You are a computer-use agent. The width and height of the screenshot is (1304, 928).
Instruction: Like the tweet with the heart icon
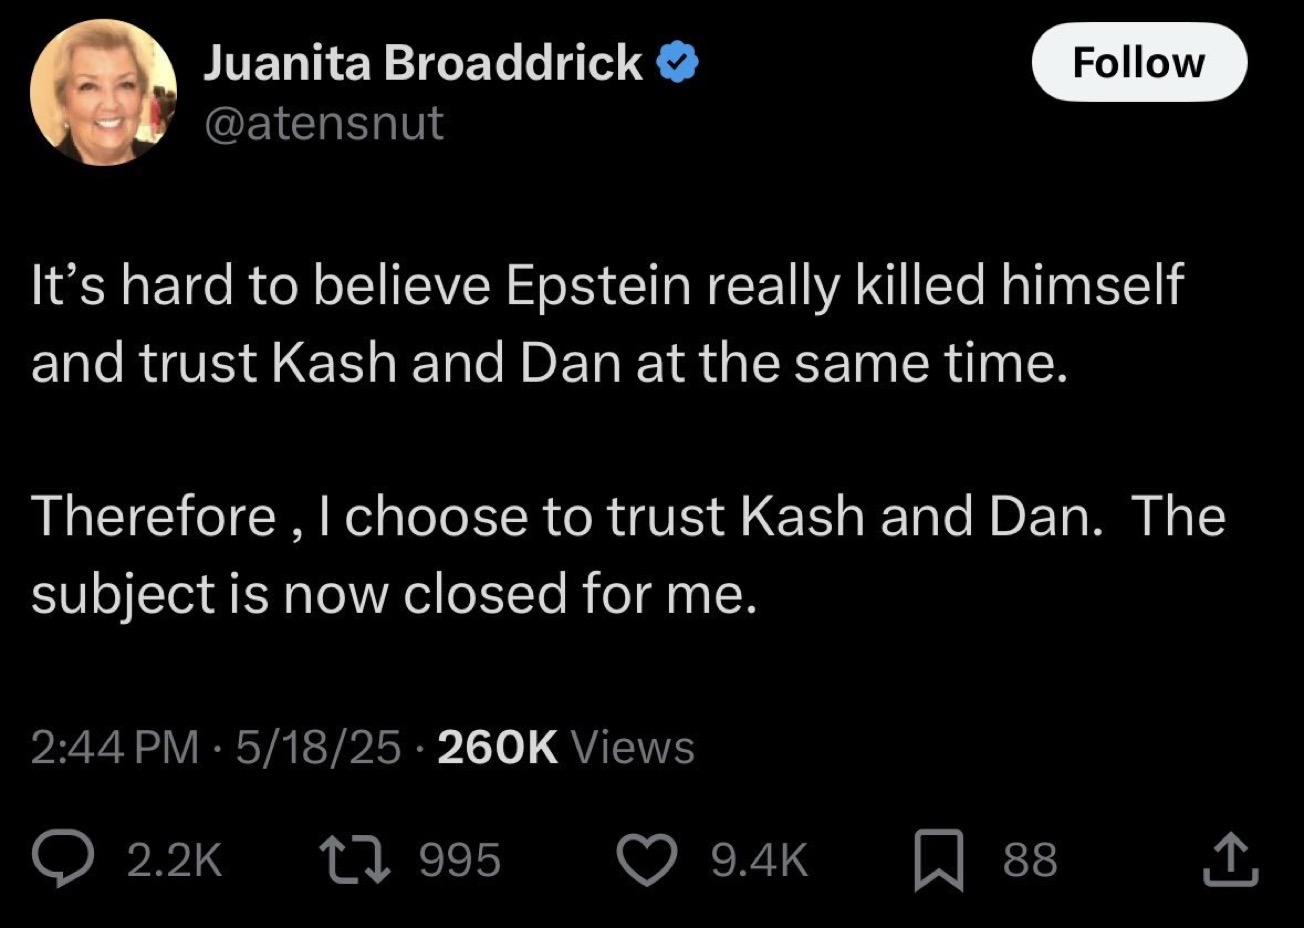(x=646, y=860)
